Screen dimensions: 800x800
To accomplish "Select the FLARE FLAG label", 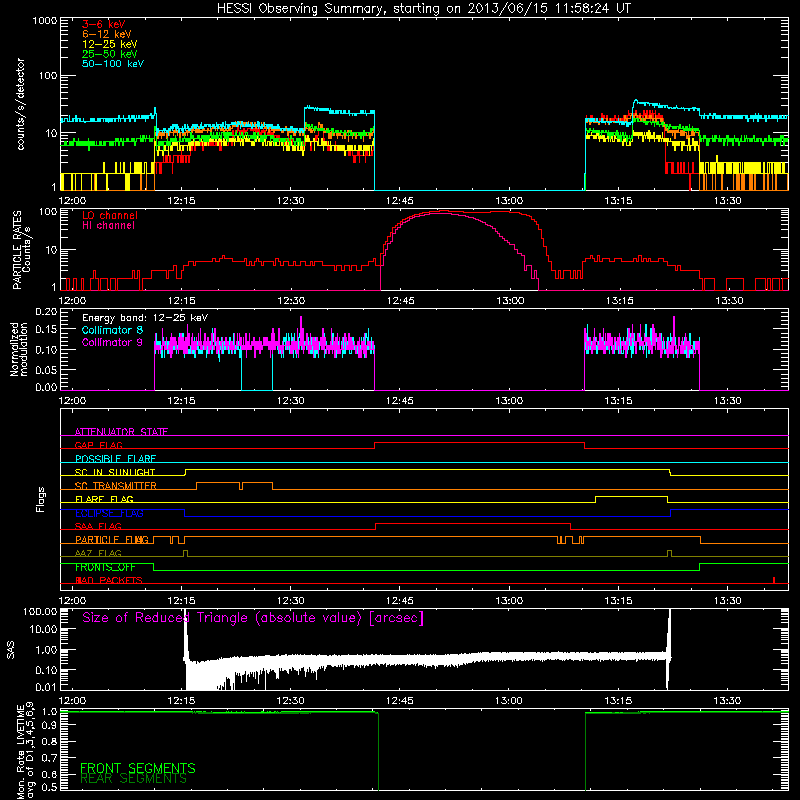I will [104, 499].
